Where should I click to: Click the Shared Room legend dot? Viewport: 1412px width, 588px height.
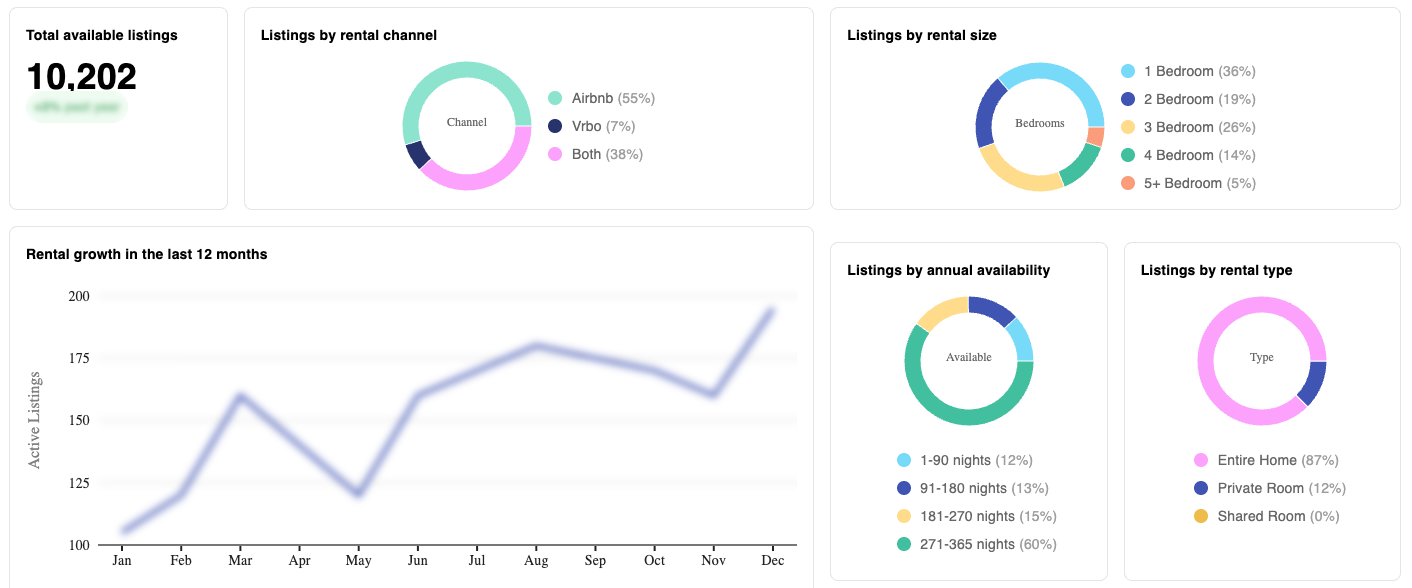1201,516
